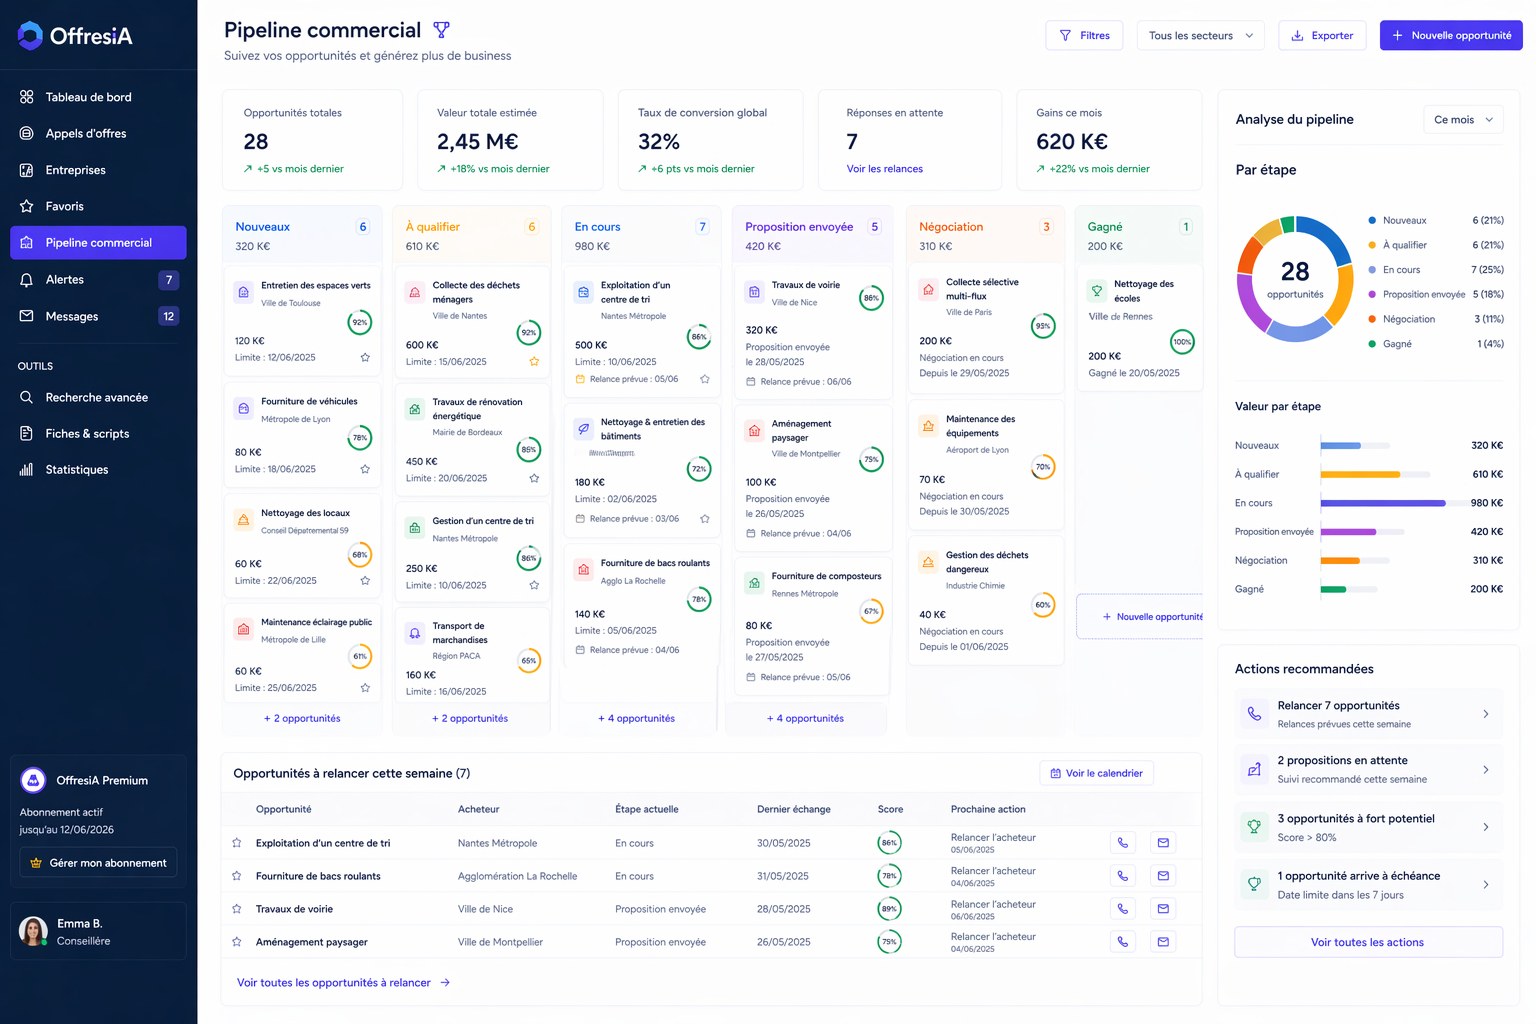Click Nouveaux blue legend swatch
Viewport: 1536px width, 1024px height.
pos(1372,220)
